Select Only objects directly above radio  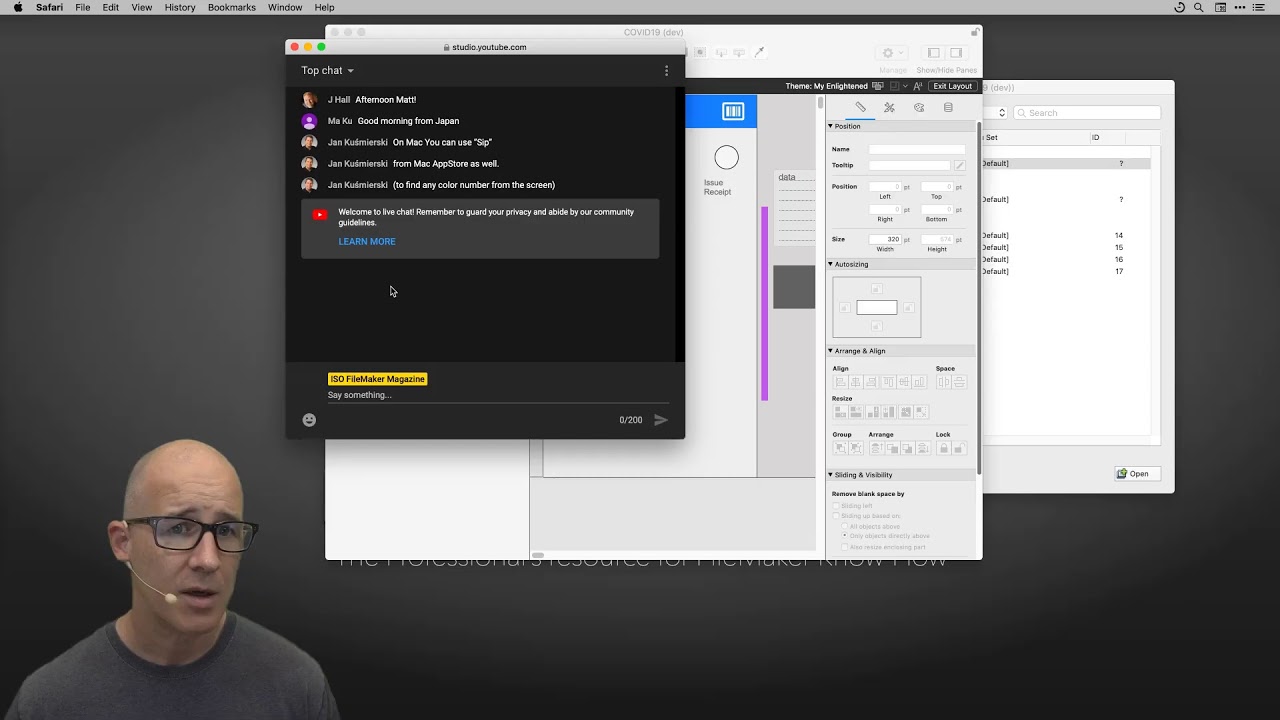click(x=844, y=536)
